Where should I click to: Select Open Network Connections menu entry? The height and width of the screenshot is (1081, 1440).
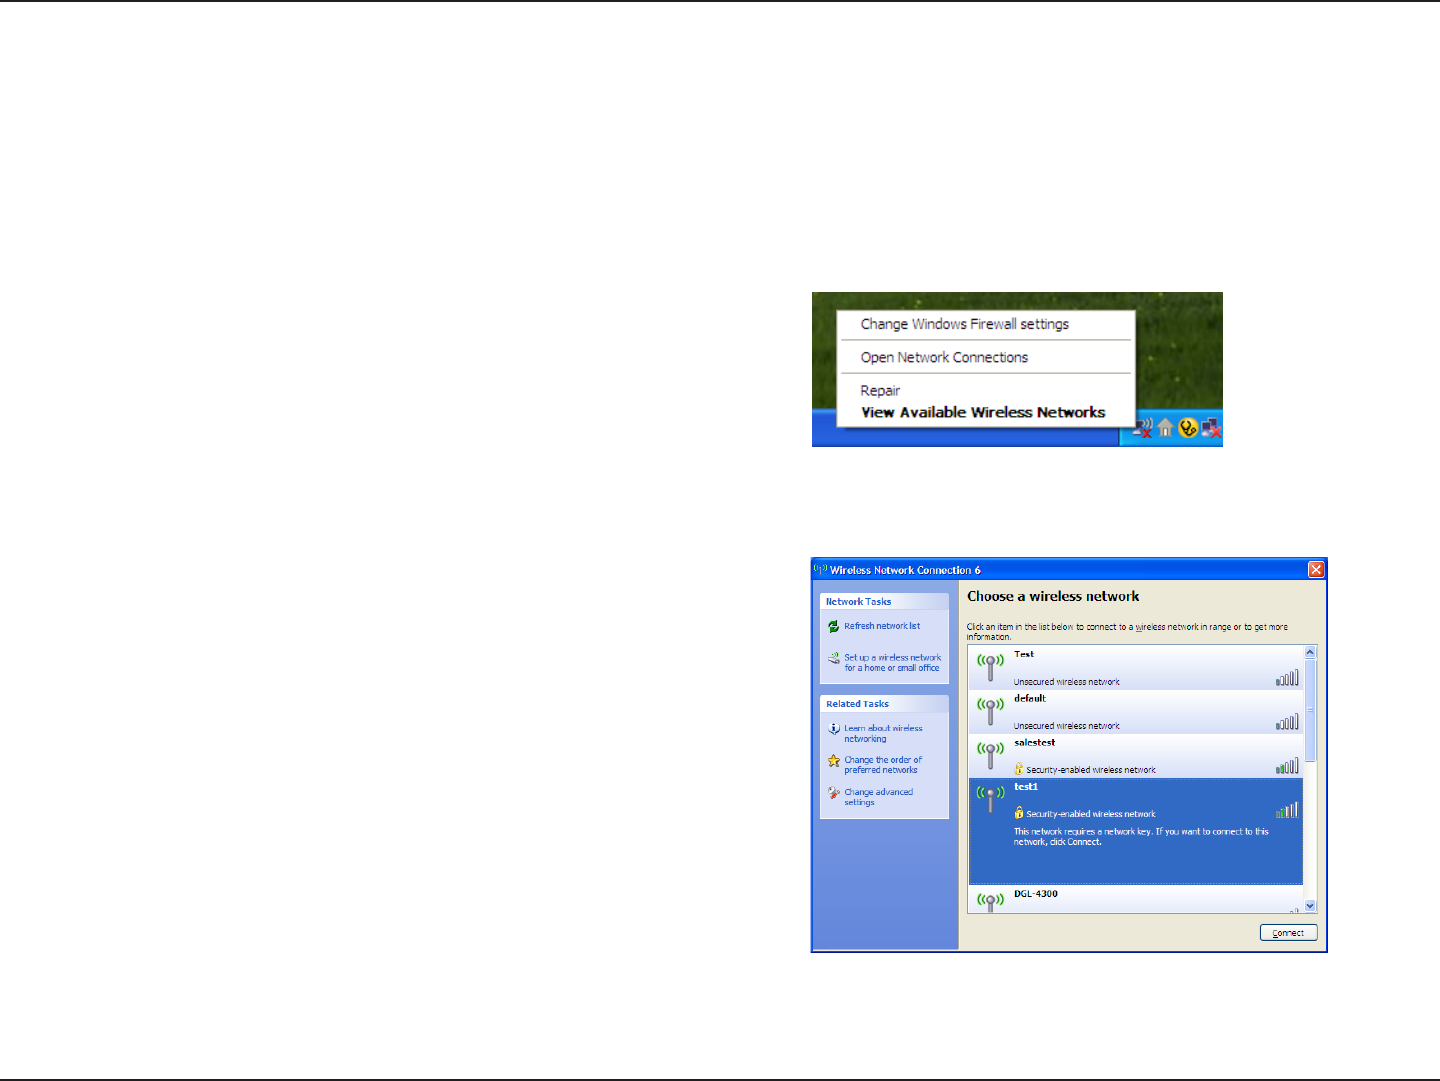[x=944, y=357]
